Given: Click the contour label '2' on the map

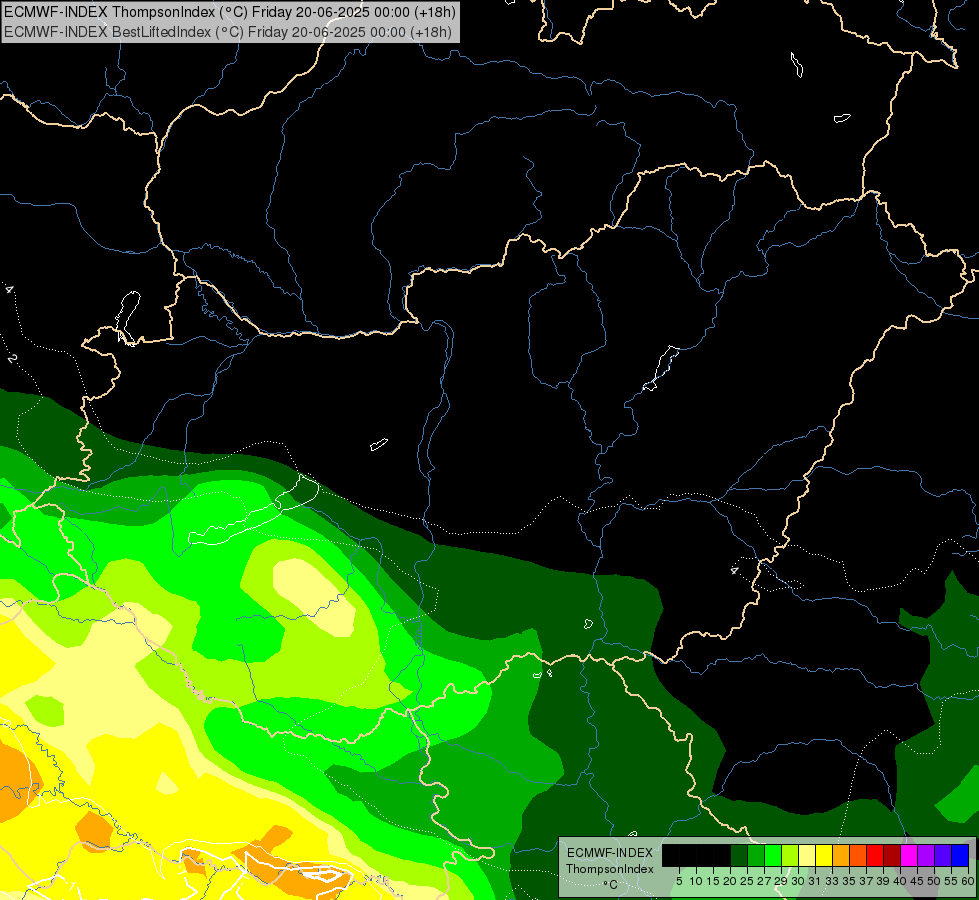Looking at the screenshot, I should pos(12,359).
